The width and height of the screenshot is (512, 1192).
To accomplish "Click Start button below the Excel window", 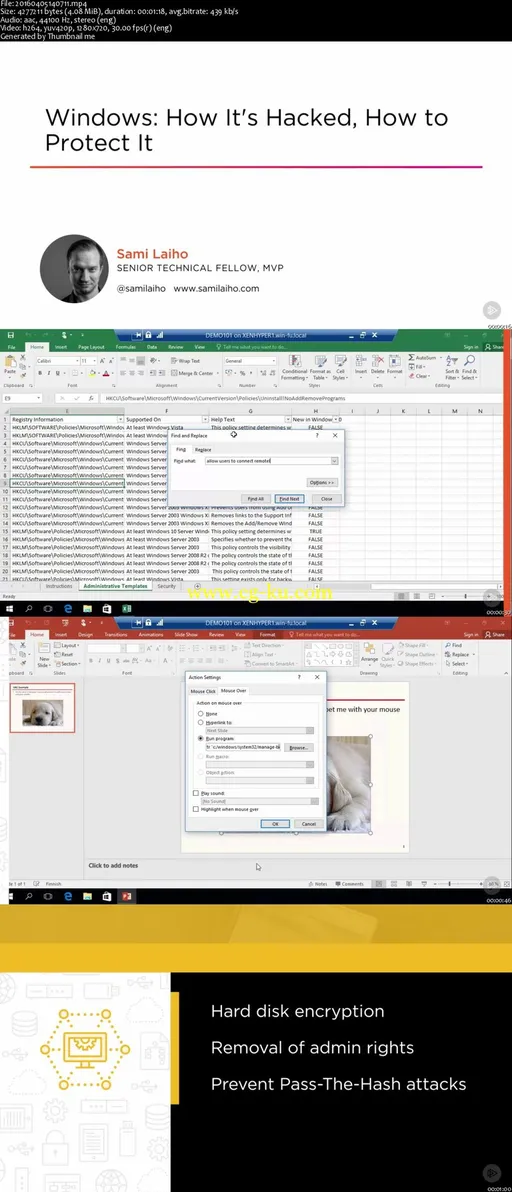I will (9, 608).
